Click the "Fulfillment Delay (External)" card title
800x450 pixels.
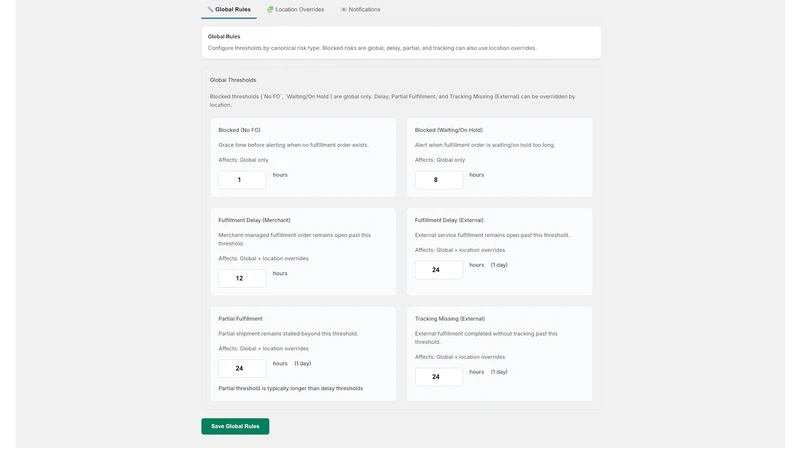(449, 220)
